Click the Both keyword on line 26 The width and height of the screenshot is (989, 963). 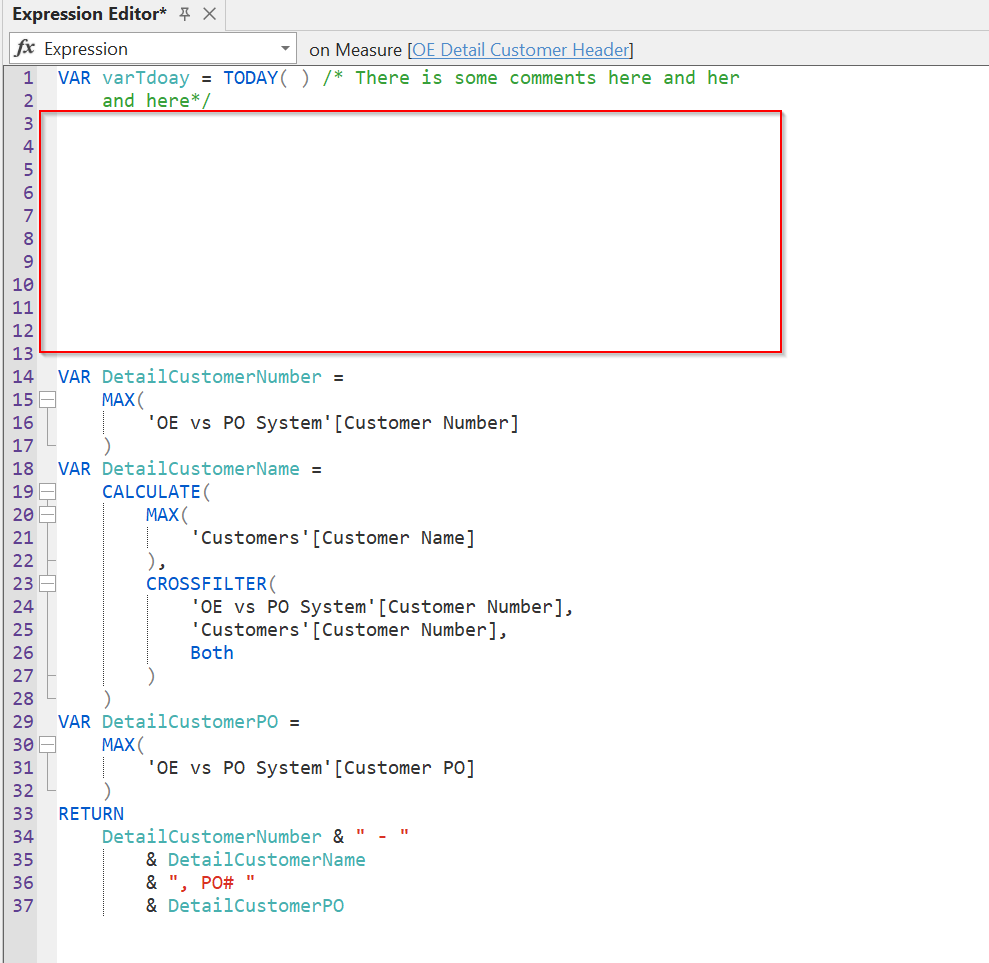click(211, 652)
